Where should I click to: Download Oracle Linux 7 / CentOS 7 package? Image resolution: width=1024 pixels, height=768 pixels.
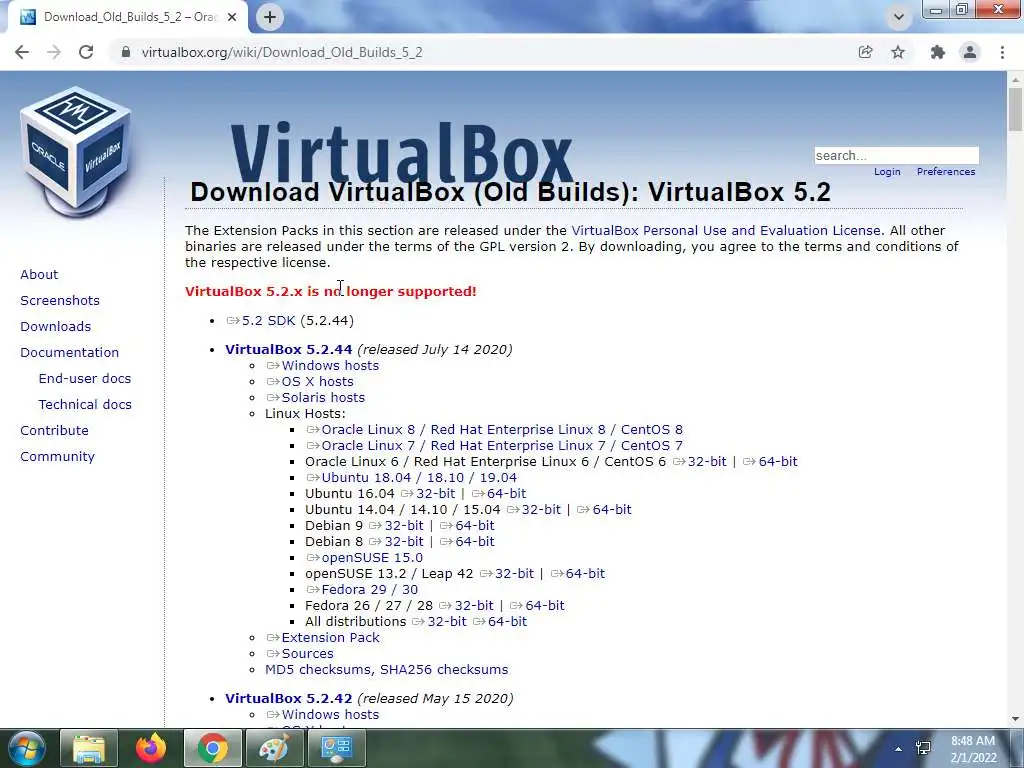tap(494, 445)
